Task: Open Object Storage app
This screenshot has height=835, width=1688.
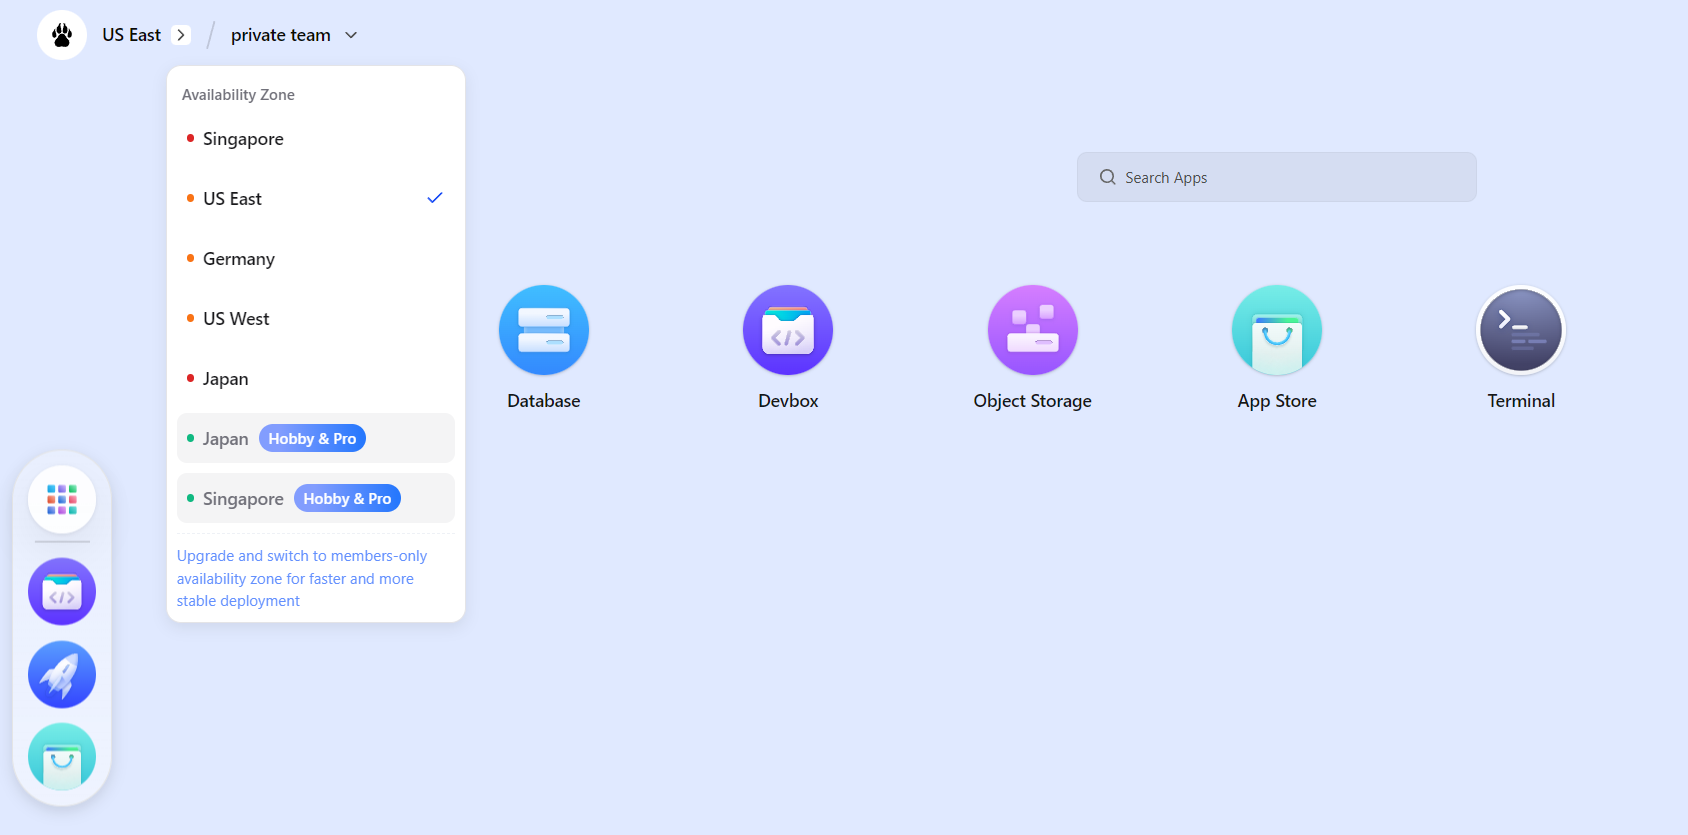Action: tap(1032, 330)
